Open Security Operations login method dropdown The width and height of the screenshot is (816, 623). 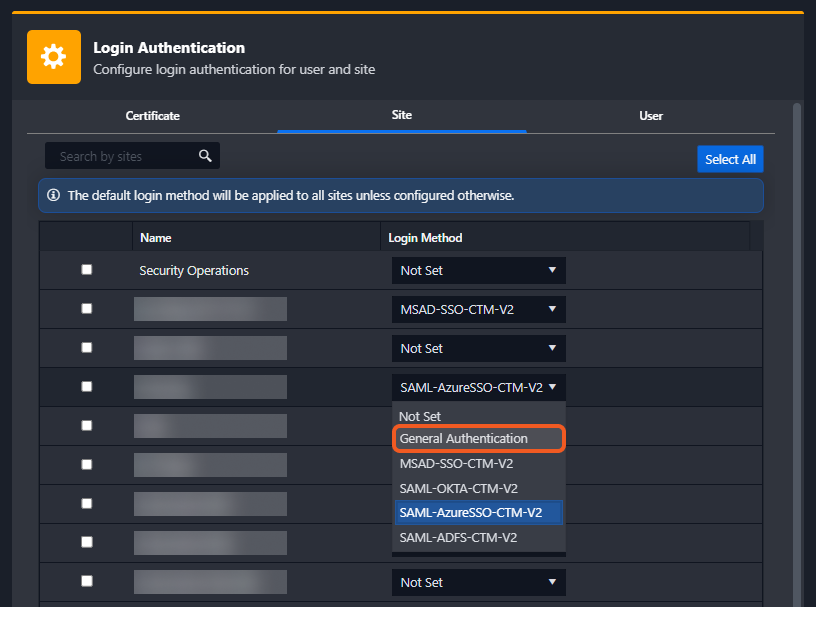pyautogui.click(x=478, y=271)
